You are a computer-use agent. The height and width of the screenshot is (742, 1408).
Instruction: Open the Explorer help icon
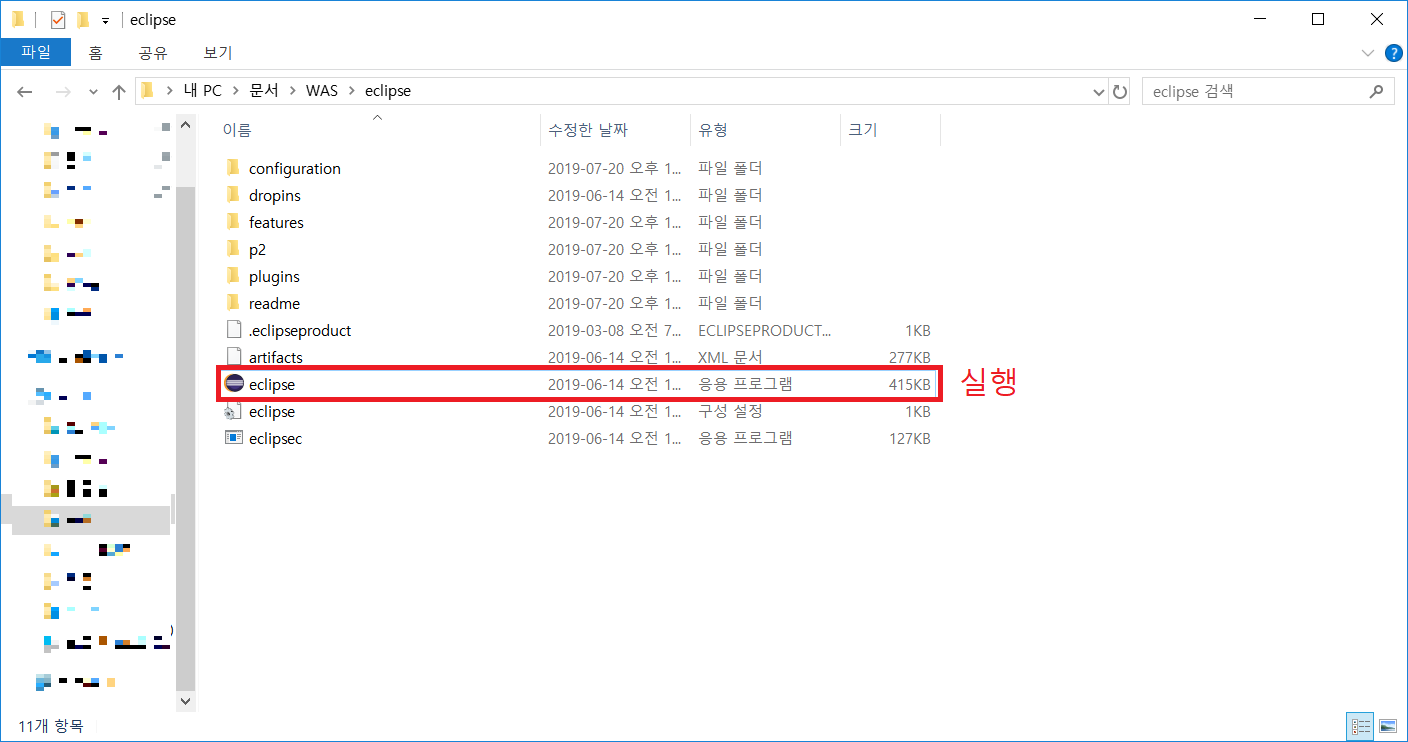[1393, 52]
